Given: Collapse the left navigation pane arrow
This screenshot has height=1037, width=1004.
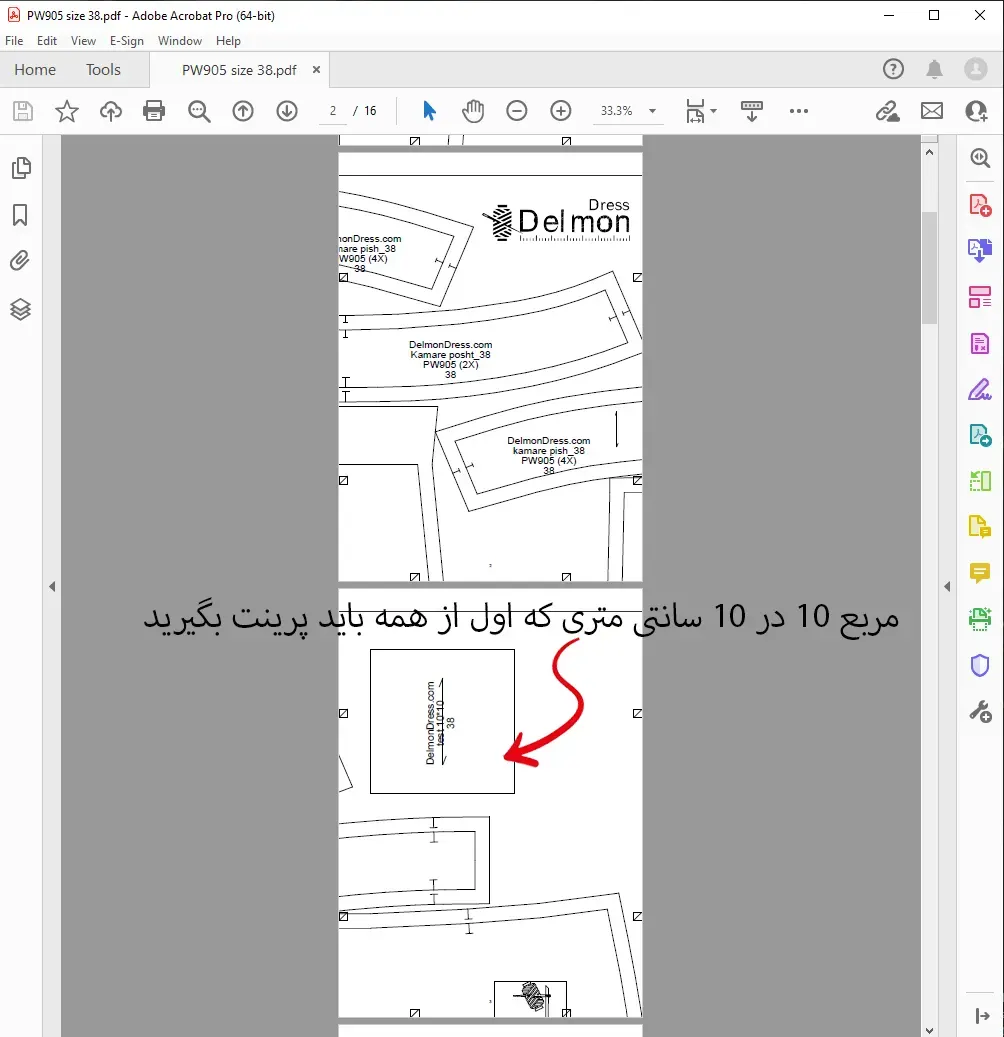Looking at the screenshot, I should [x=52, y=587].
